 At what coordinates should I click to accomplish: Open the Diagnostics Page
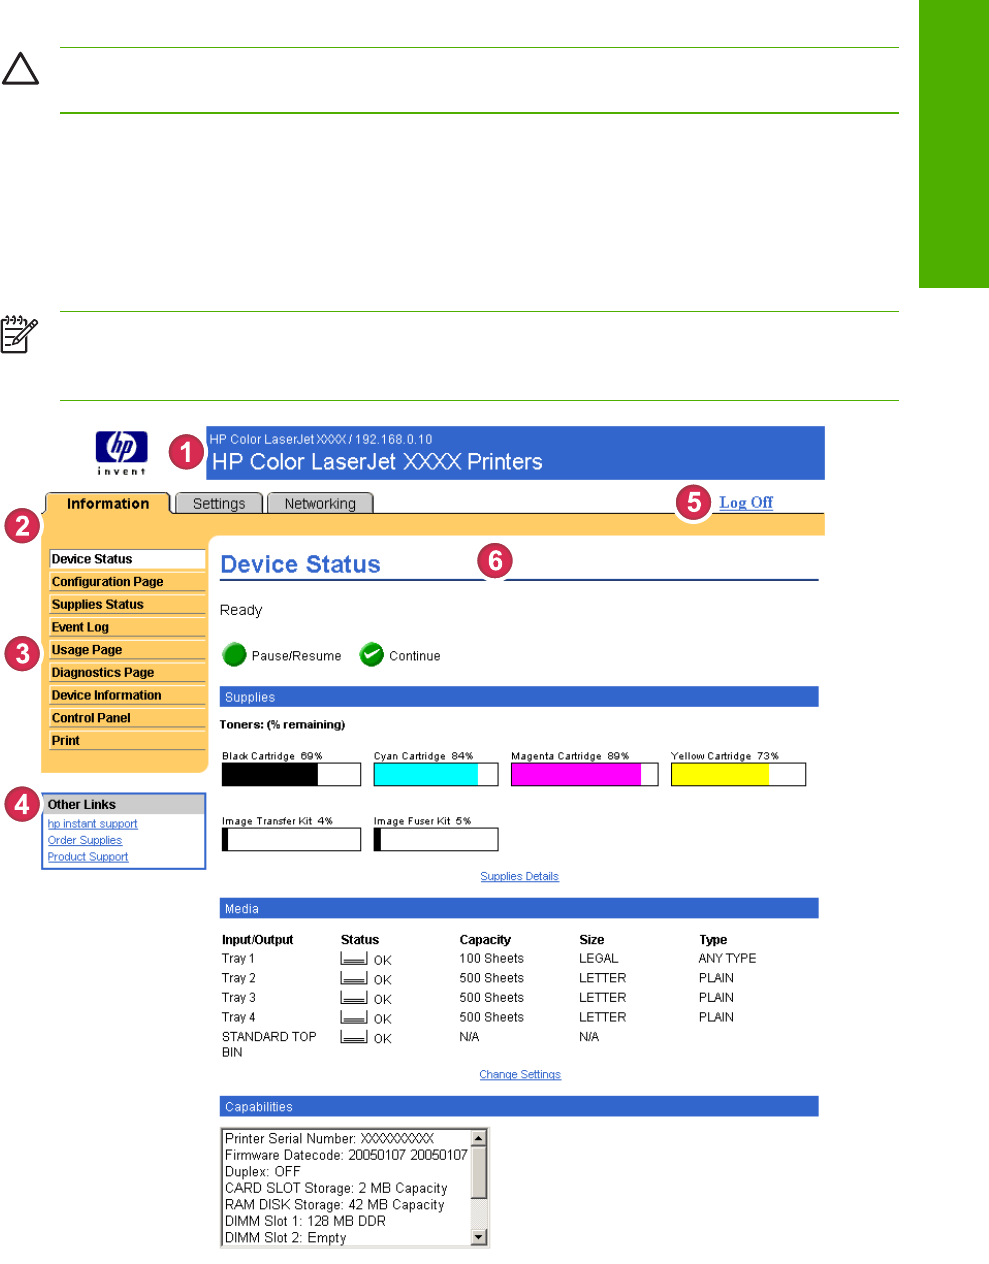pyautogui.click(x=127, y=673)
